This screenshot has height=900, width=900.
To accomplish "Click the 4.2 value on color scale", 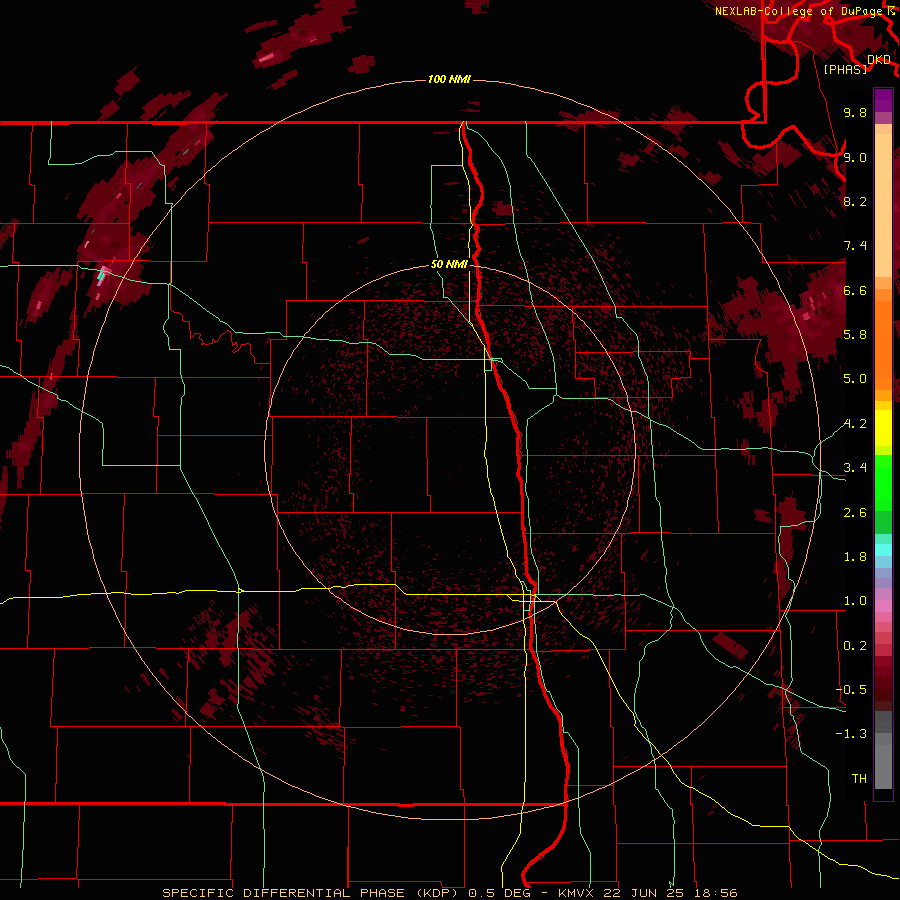I will coord(855,424).
